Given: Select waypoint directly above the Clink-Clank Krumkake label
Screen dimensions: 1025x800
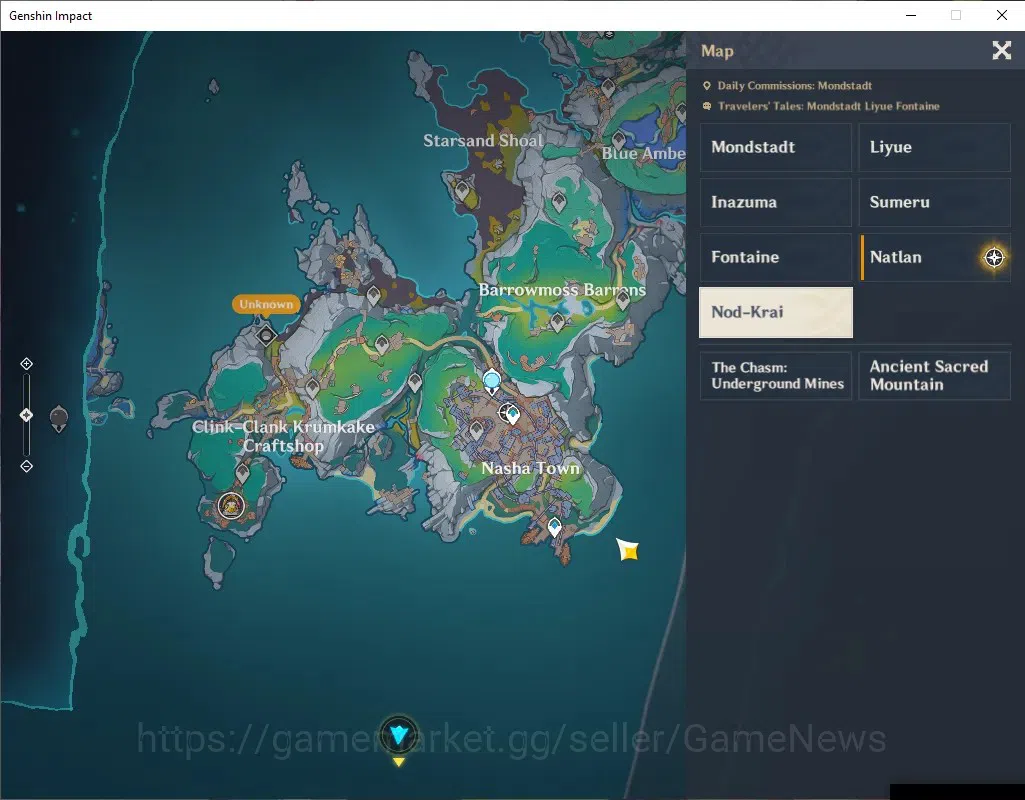Looking at the screenshot, I should (312, 387).
